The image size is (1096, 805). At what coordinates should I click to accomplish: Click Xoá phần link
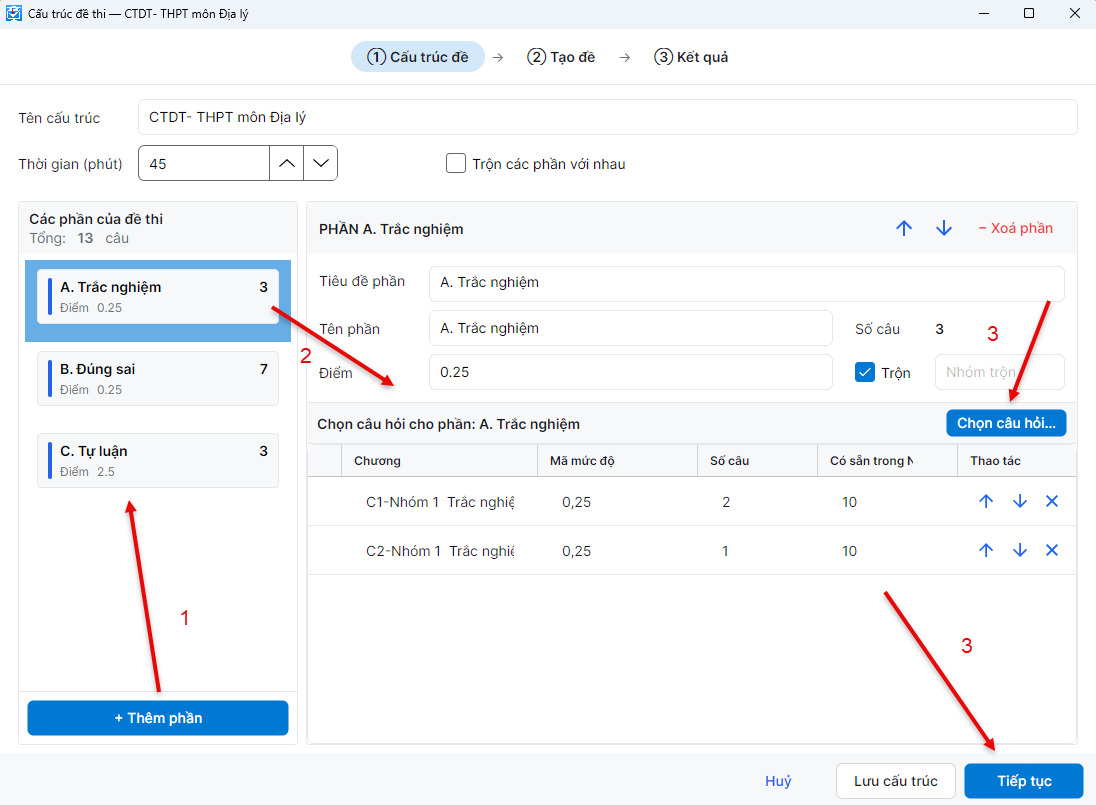pyautogui.click(x=1016, y=229)
